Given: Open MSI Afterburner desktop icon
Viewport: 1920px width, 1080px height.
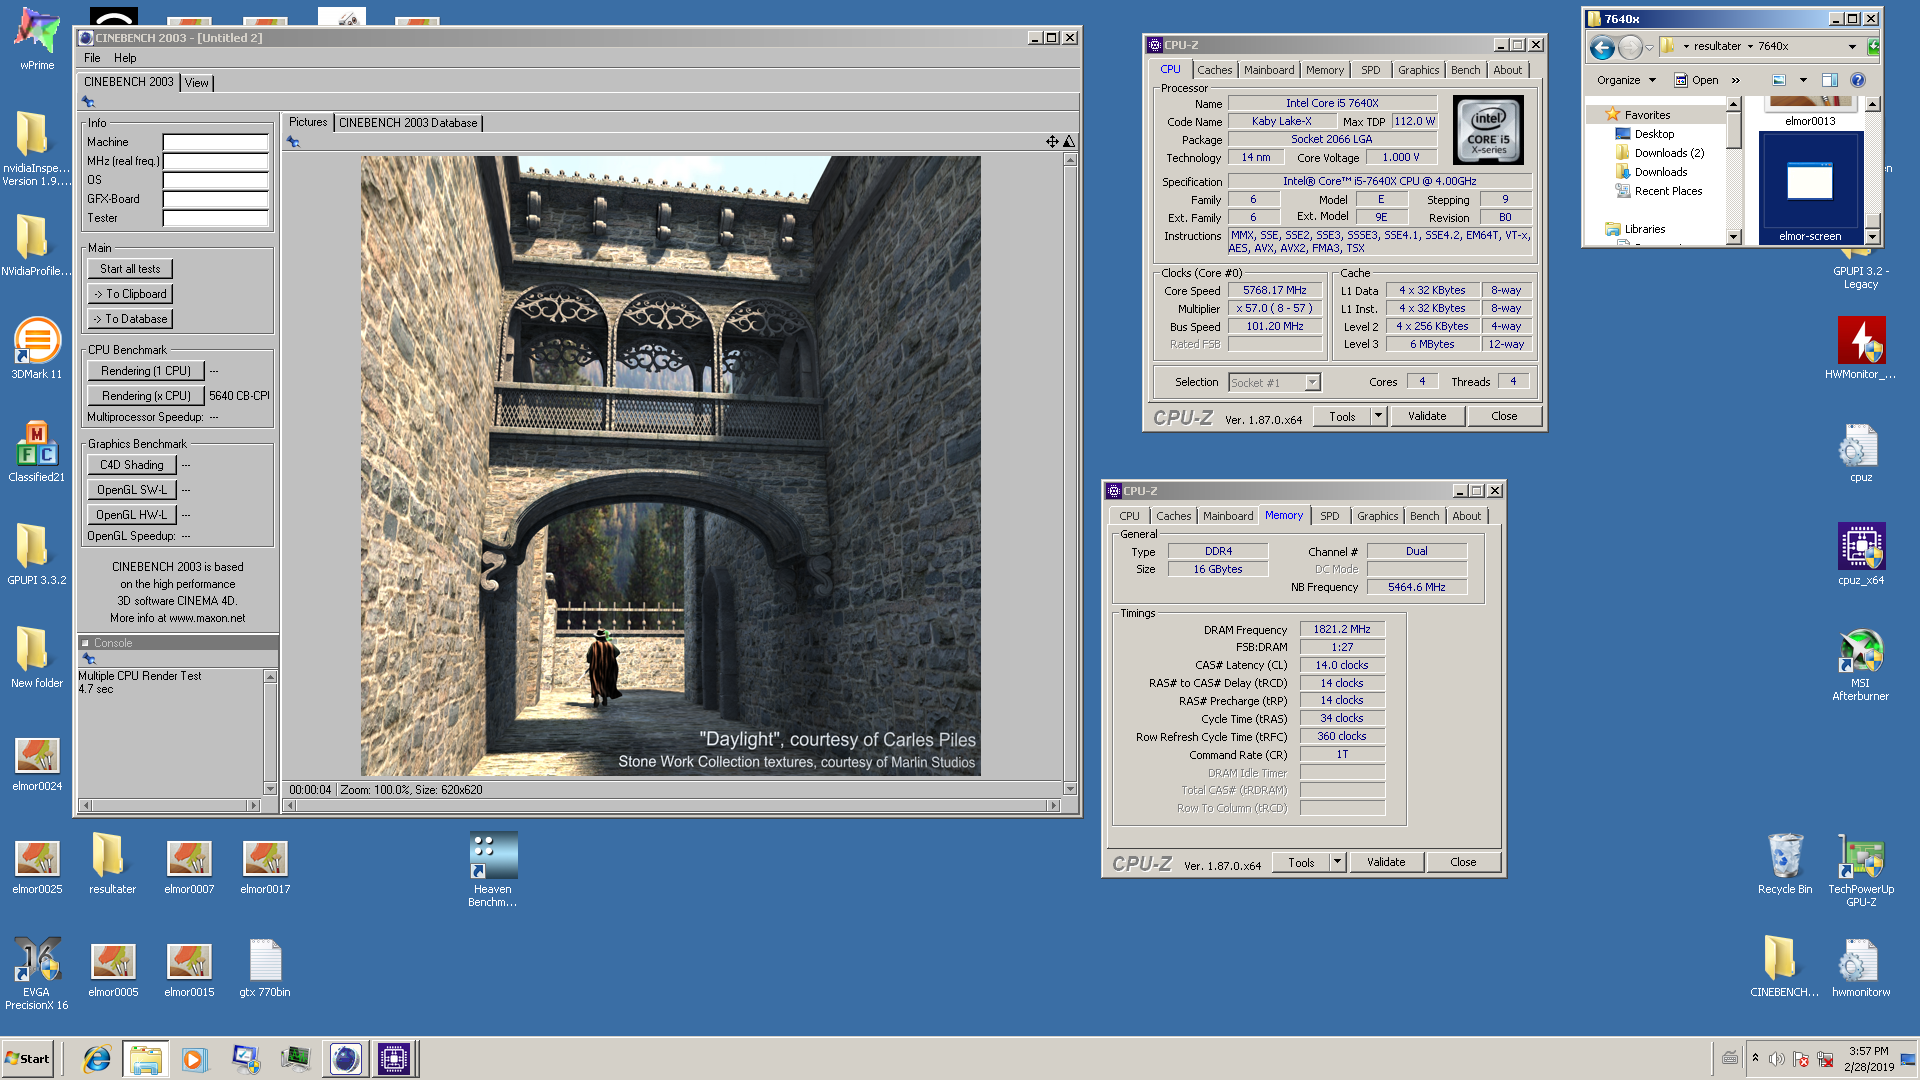Looking at the screenshot, I should click(1861, 664).
